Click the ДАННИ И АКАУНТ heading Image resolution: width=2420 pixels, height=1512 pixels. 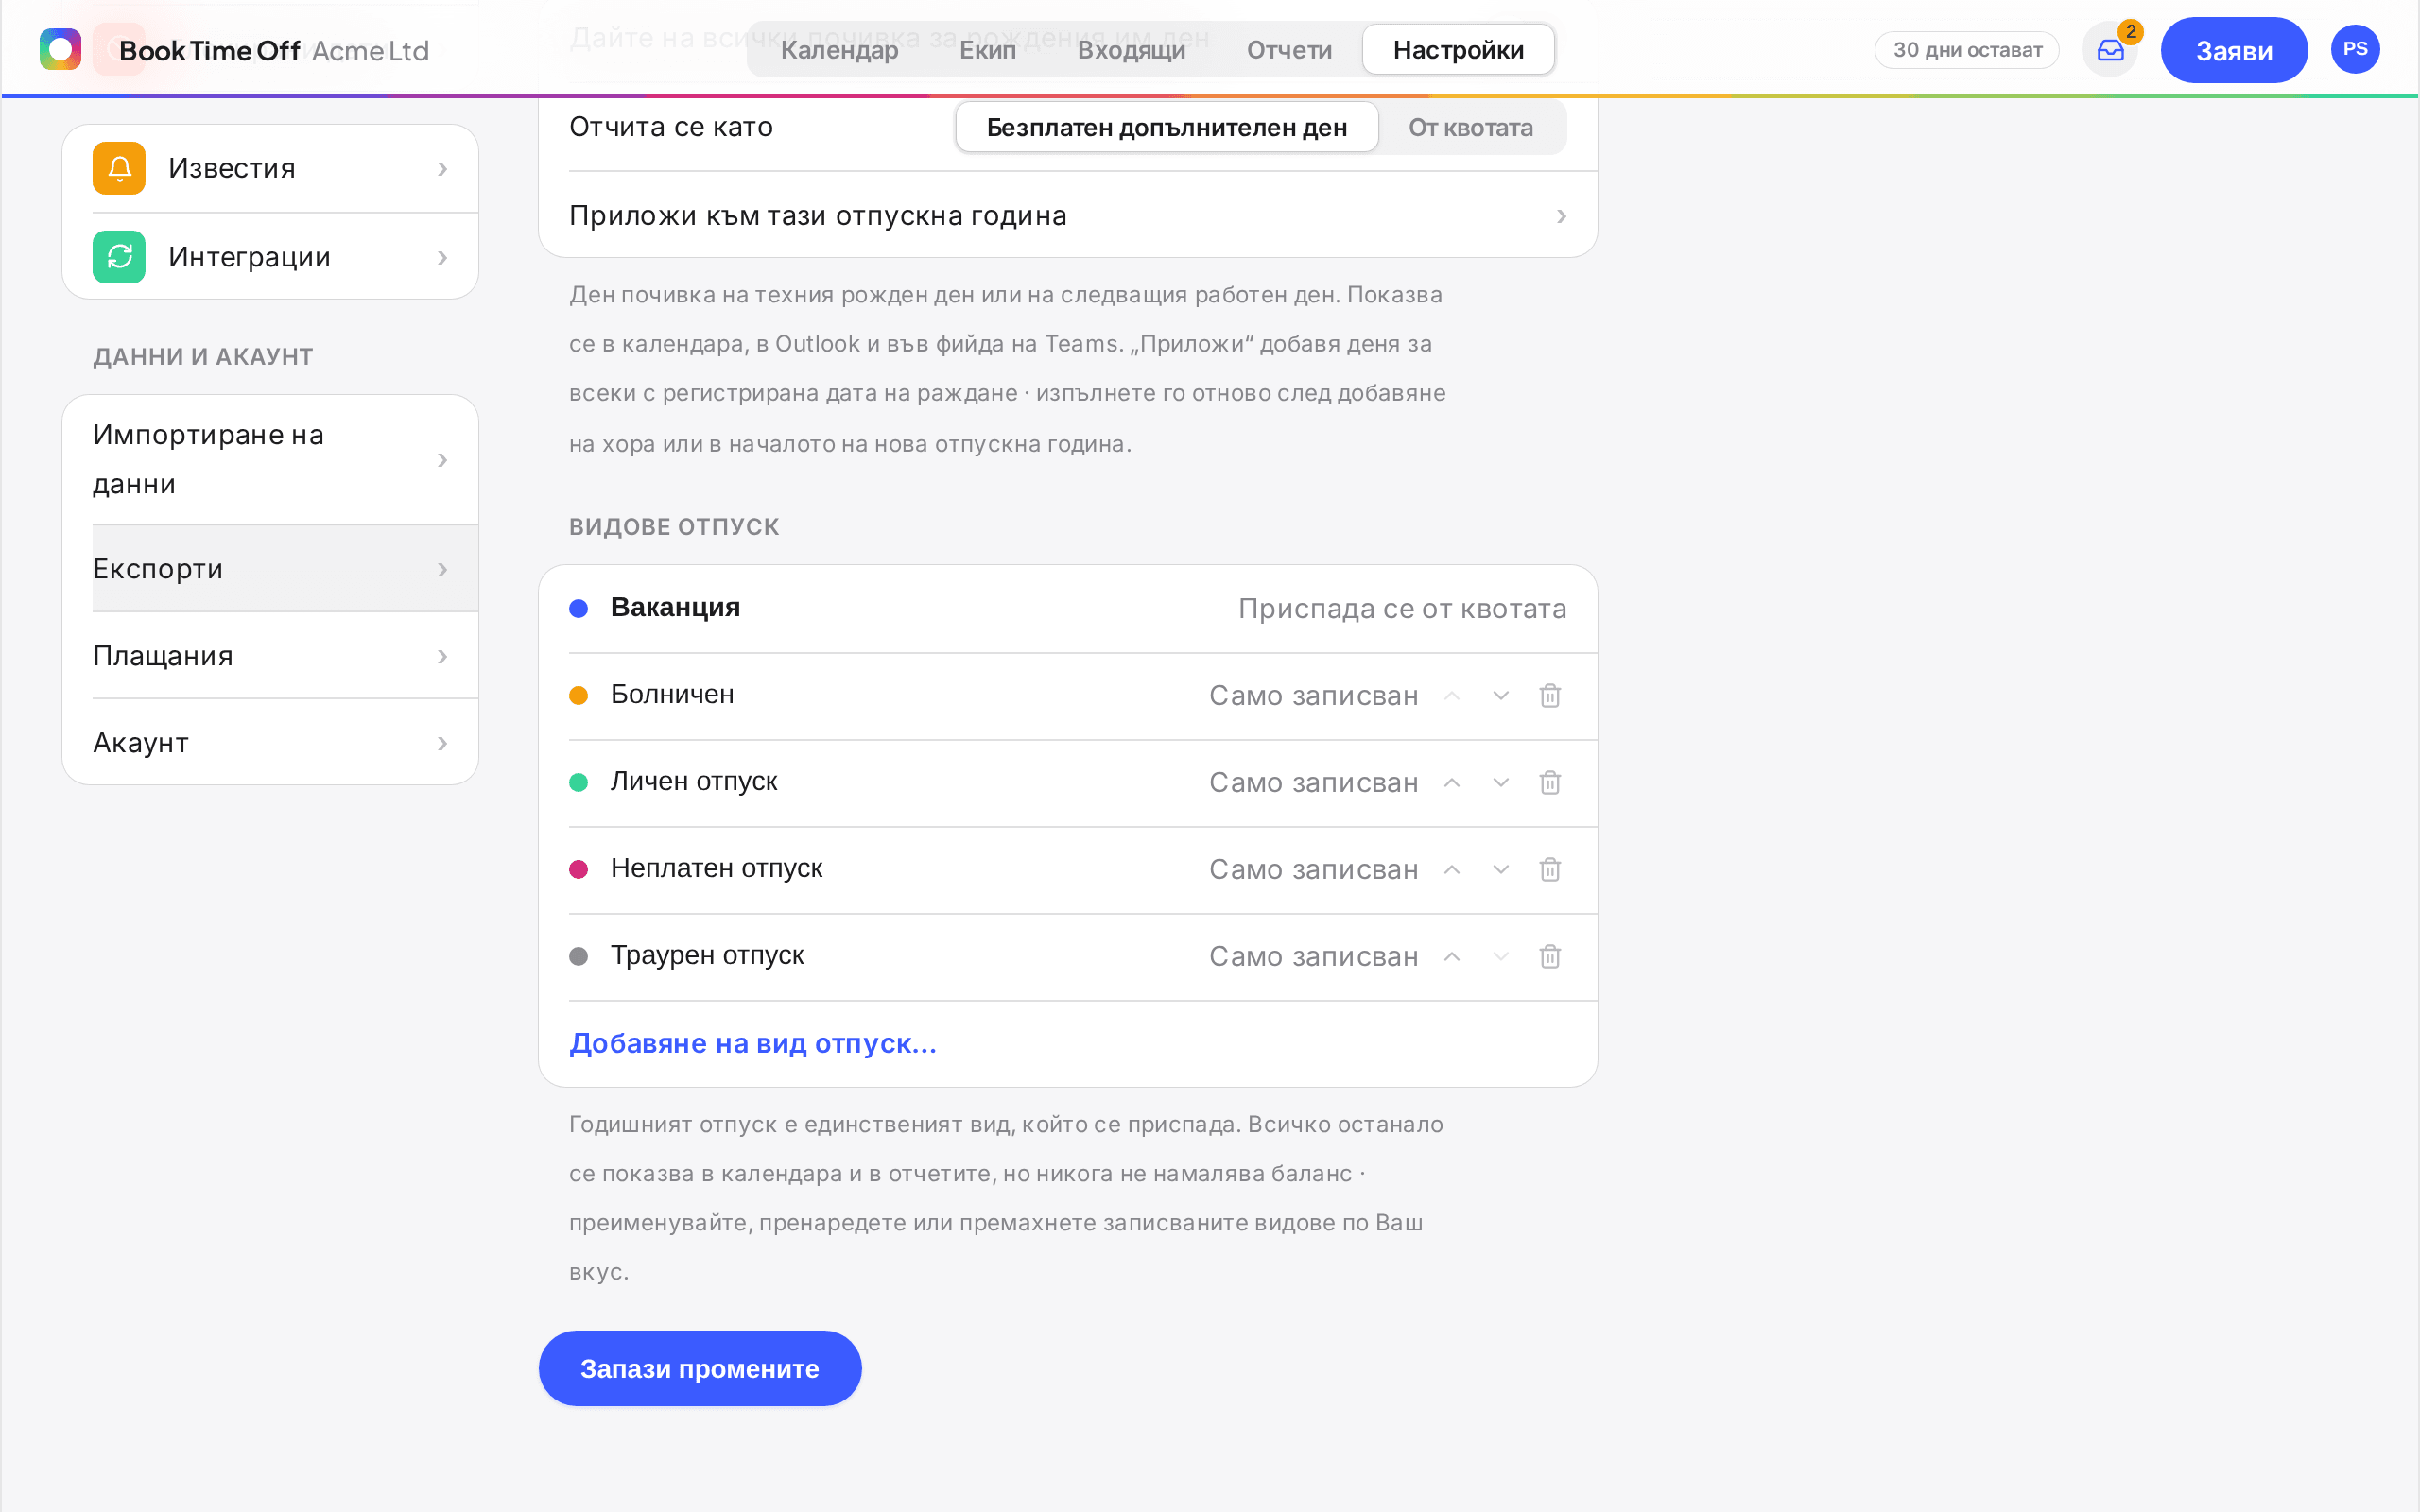click(x=203, y=356)
